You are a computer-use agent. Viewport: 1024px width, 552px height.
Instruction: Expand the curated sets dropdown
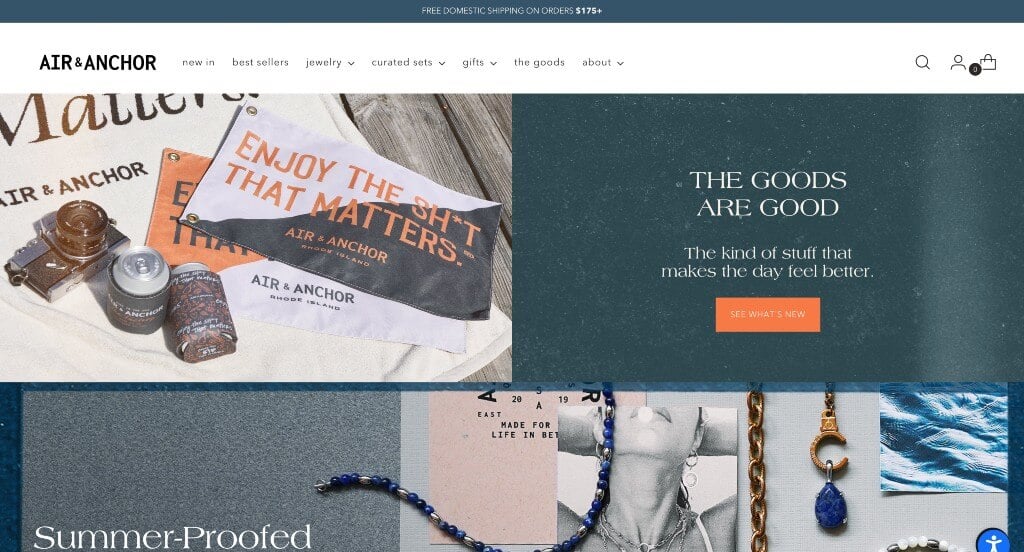[x=408, y=62]
